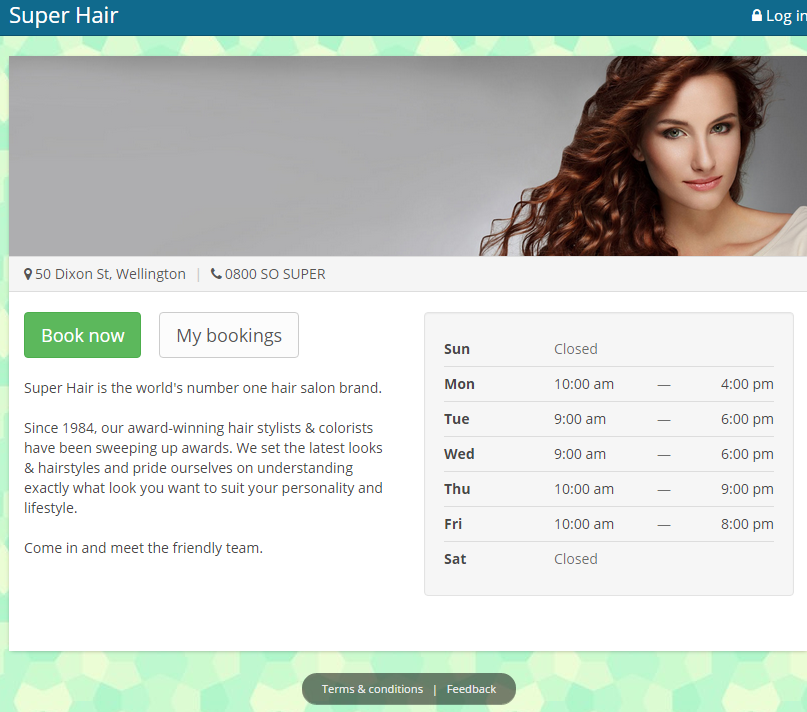Click the Sun row label
This screenshot has width=807, height=712.
click(457, 349)
